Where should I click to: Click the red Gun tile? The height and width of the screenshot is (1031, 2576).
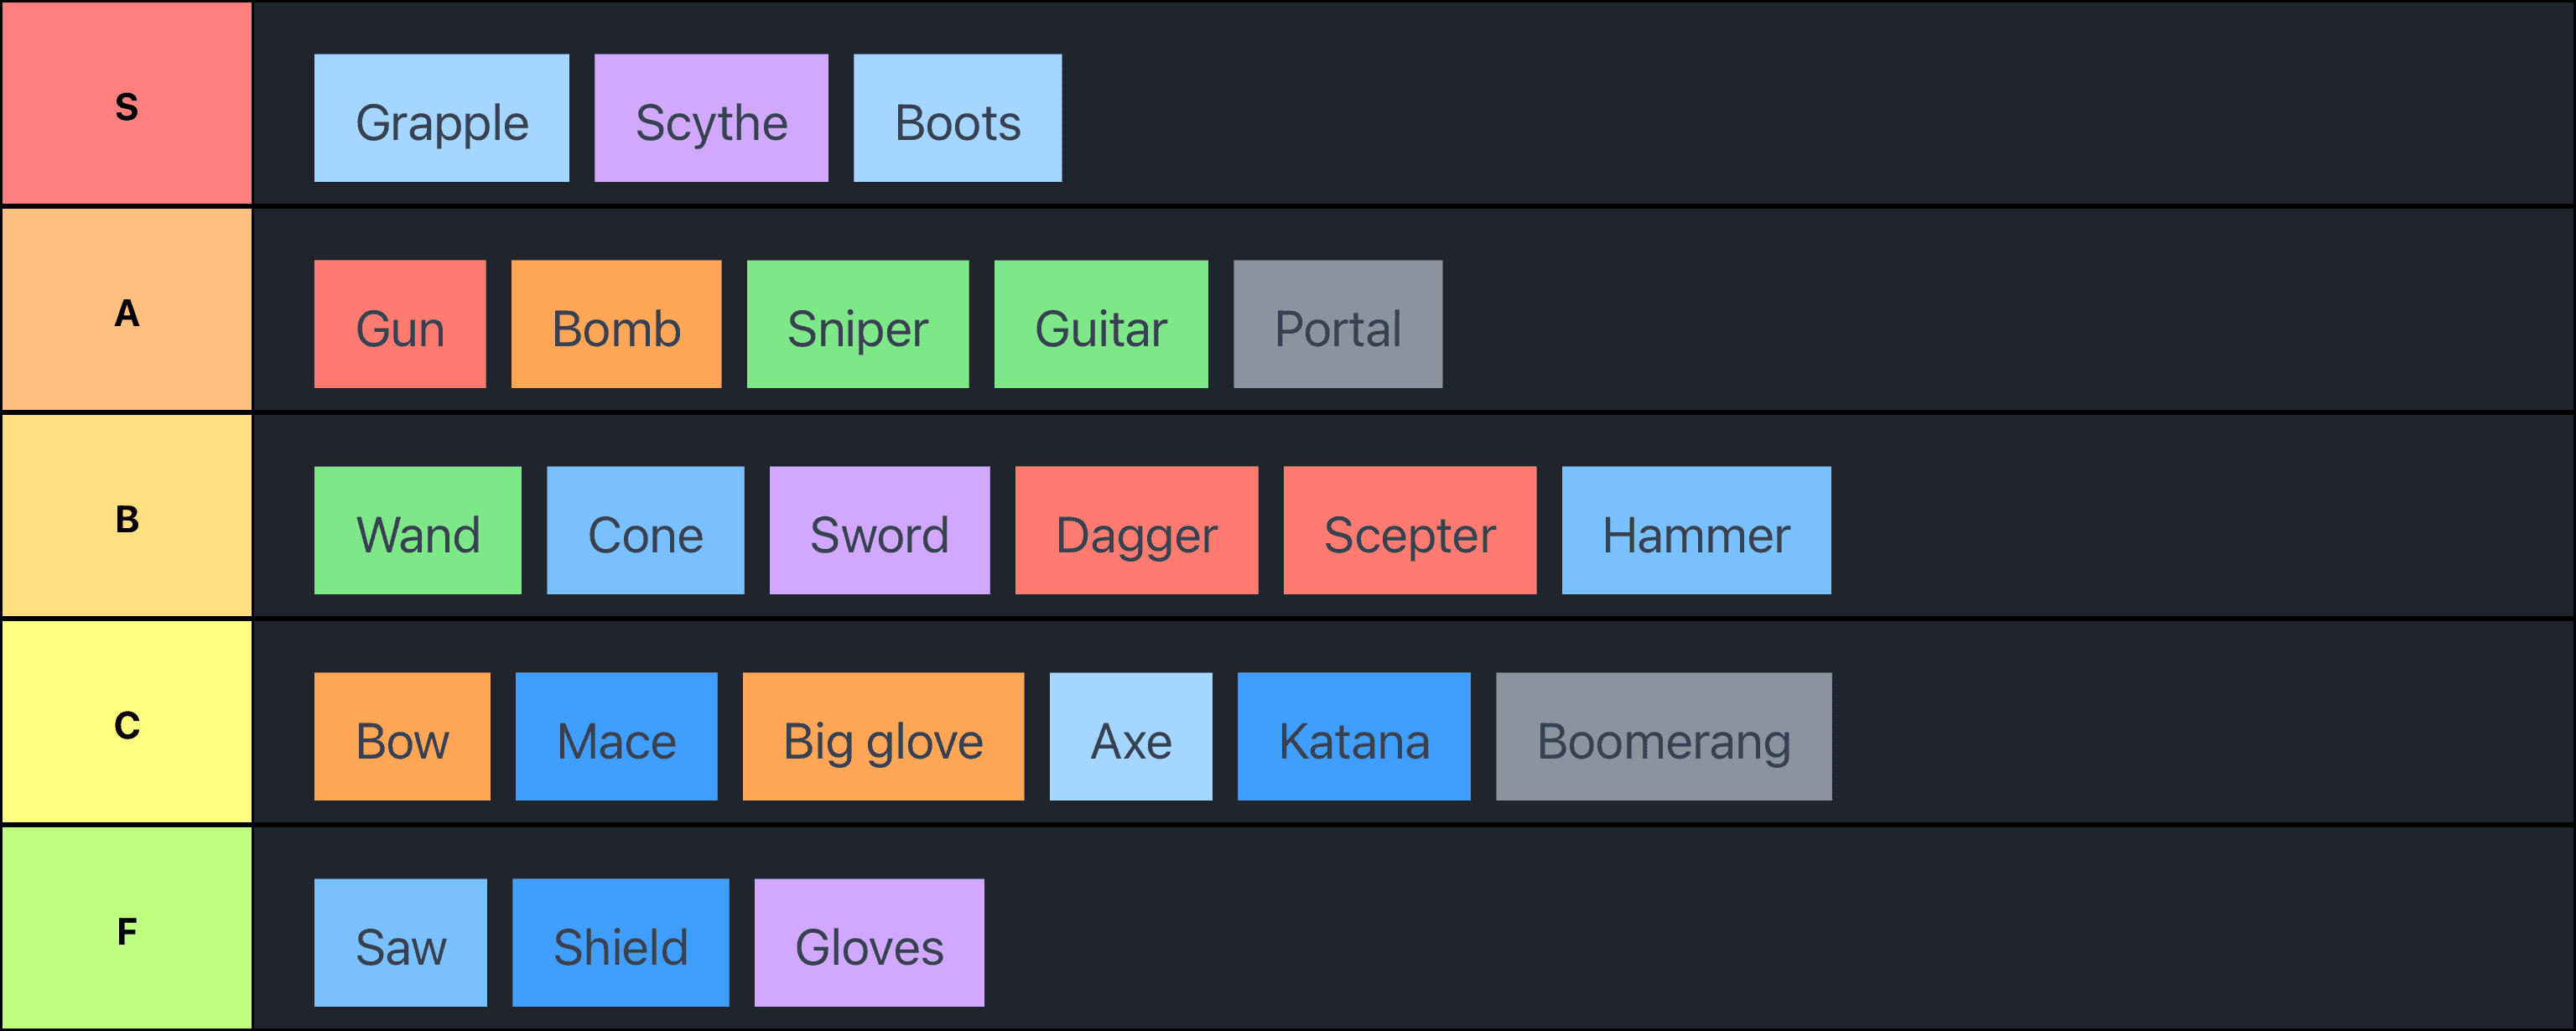400,324
